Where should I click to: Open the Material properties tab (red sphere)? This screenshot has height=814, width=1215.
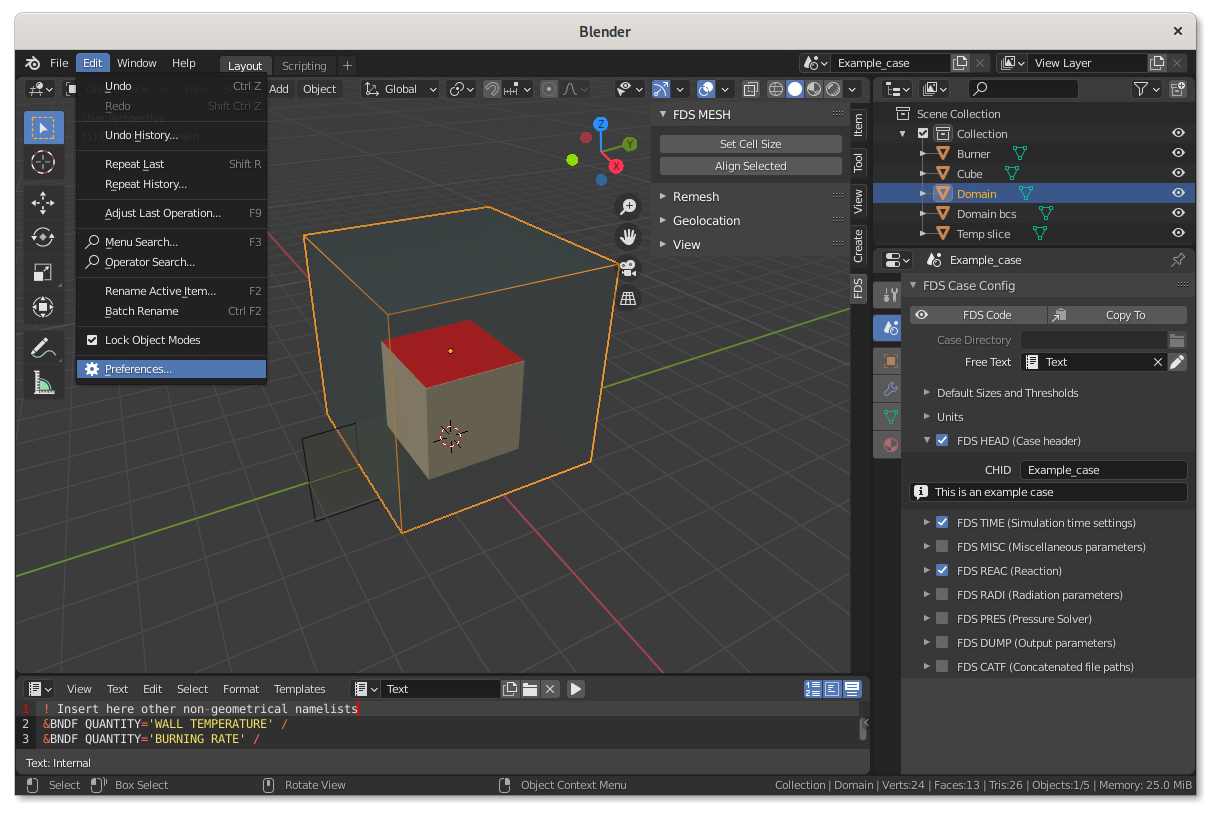[888, 444]
